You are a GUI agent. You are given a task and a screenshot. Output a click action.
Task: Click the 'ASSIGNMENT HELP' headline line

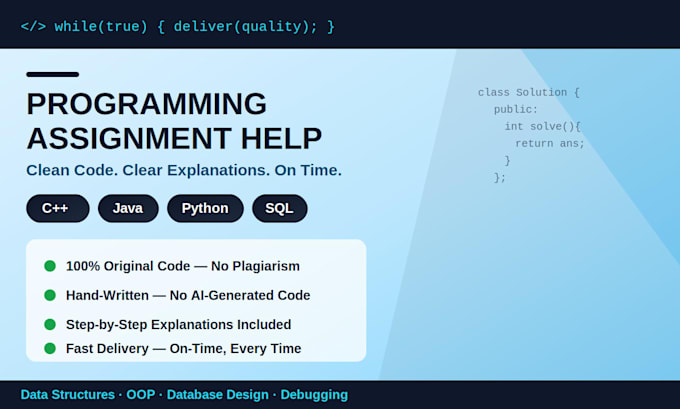(174, 139)
